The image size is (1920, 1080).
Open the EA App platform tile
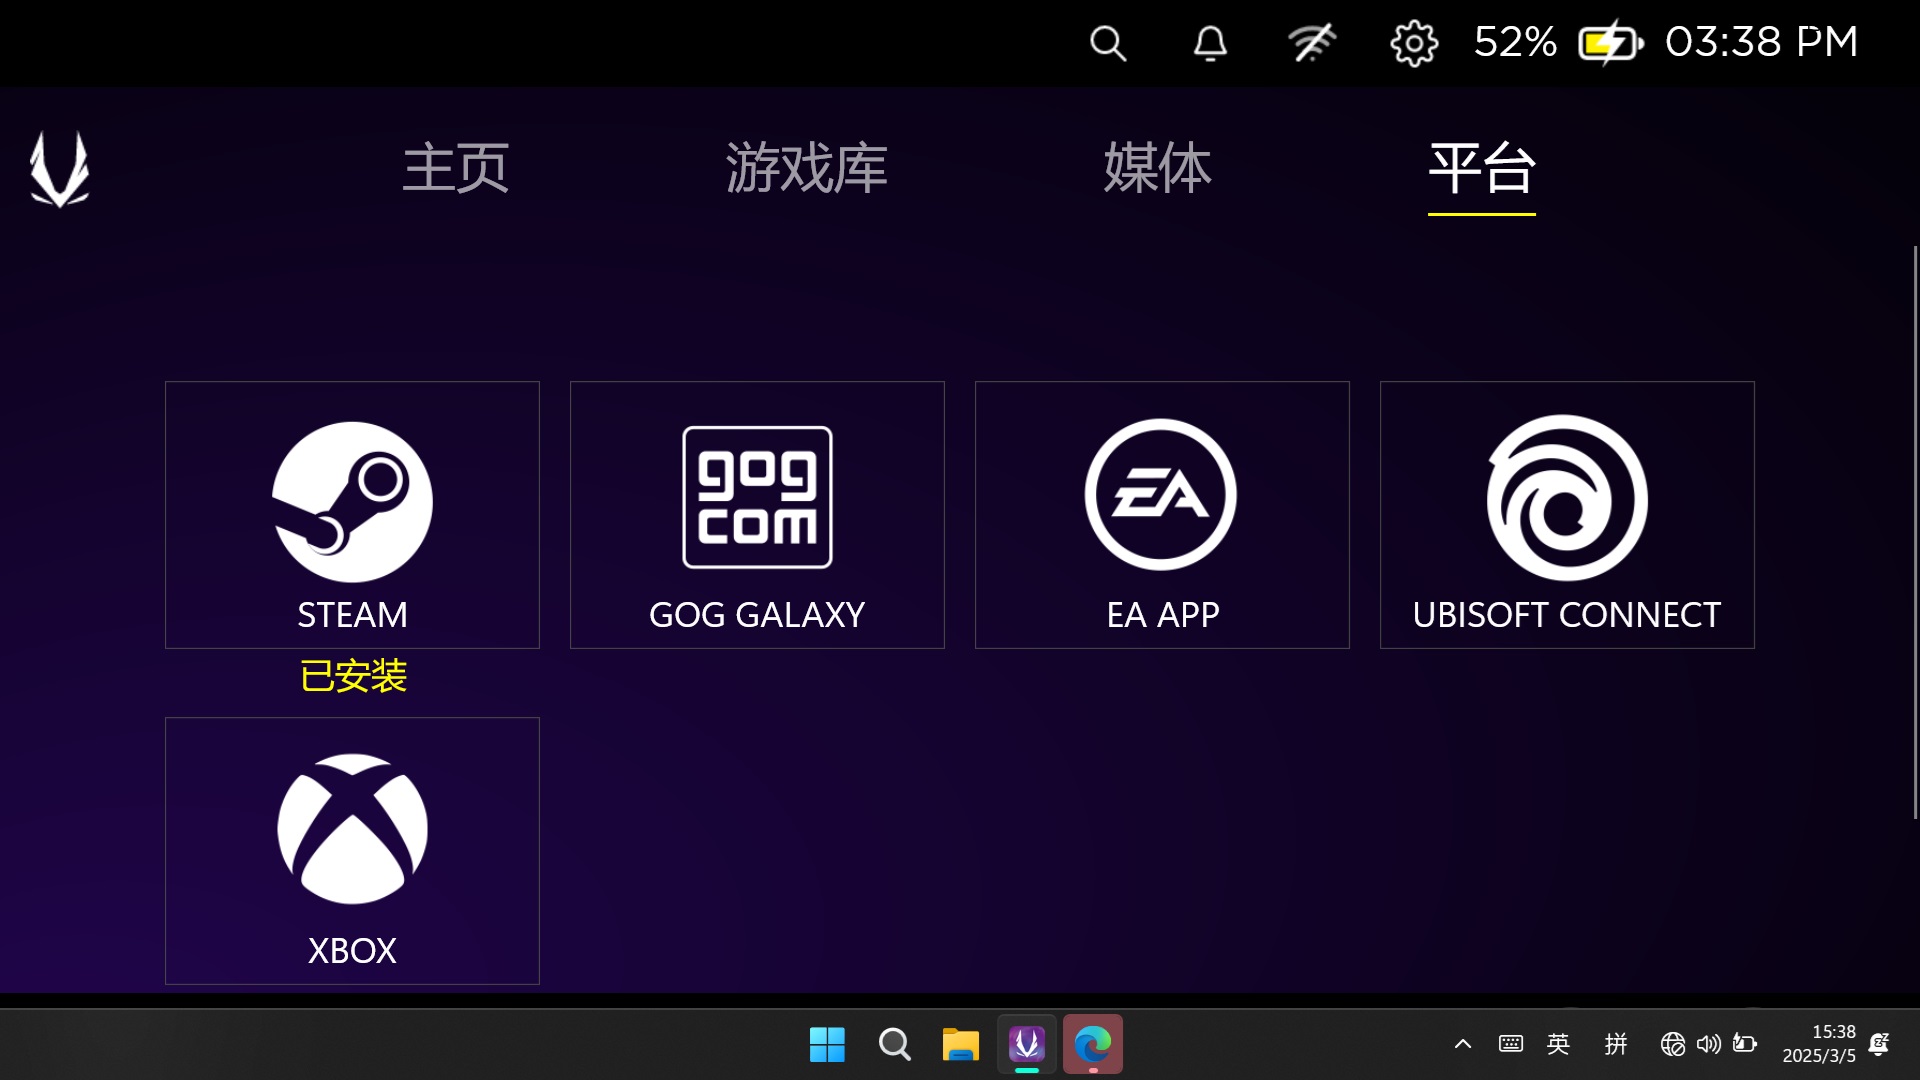pos(1162,515)
